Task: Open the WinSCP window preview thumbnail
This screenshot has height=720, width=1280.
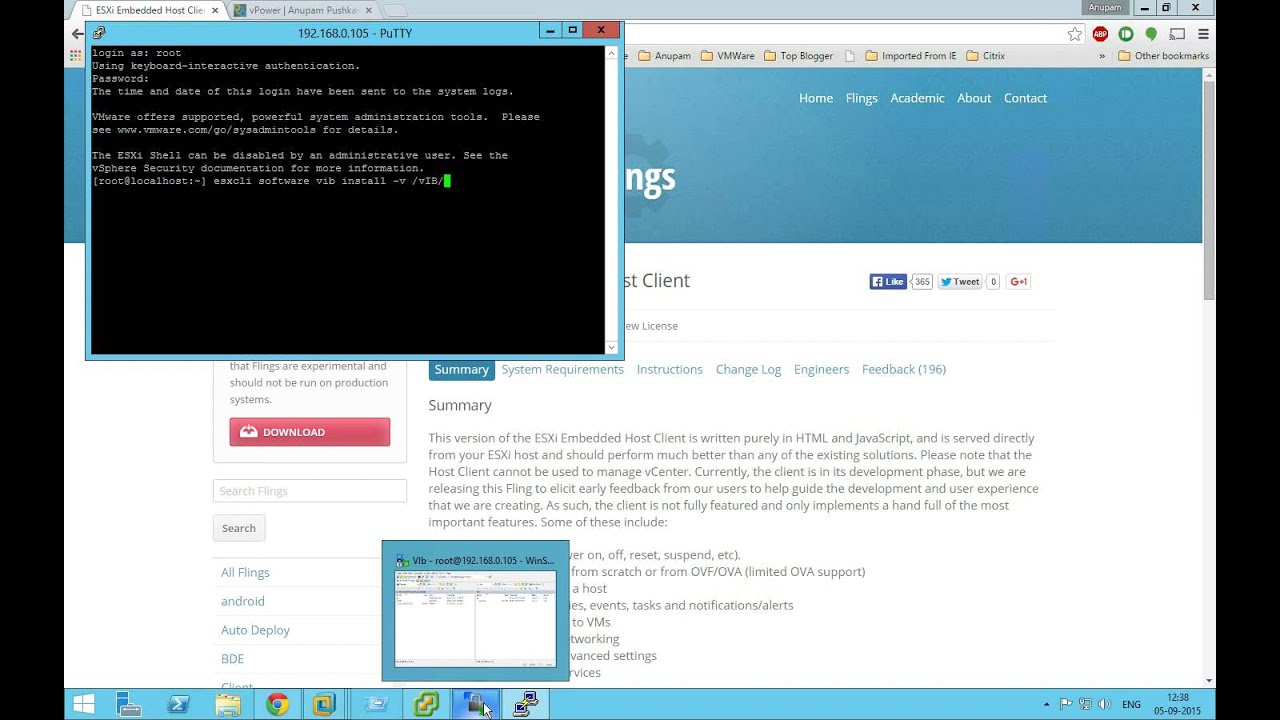Action: tap(475, 611)
